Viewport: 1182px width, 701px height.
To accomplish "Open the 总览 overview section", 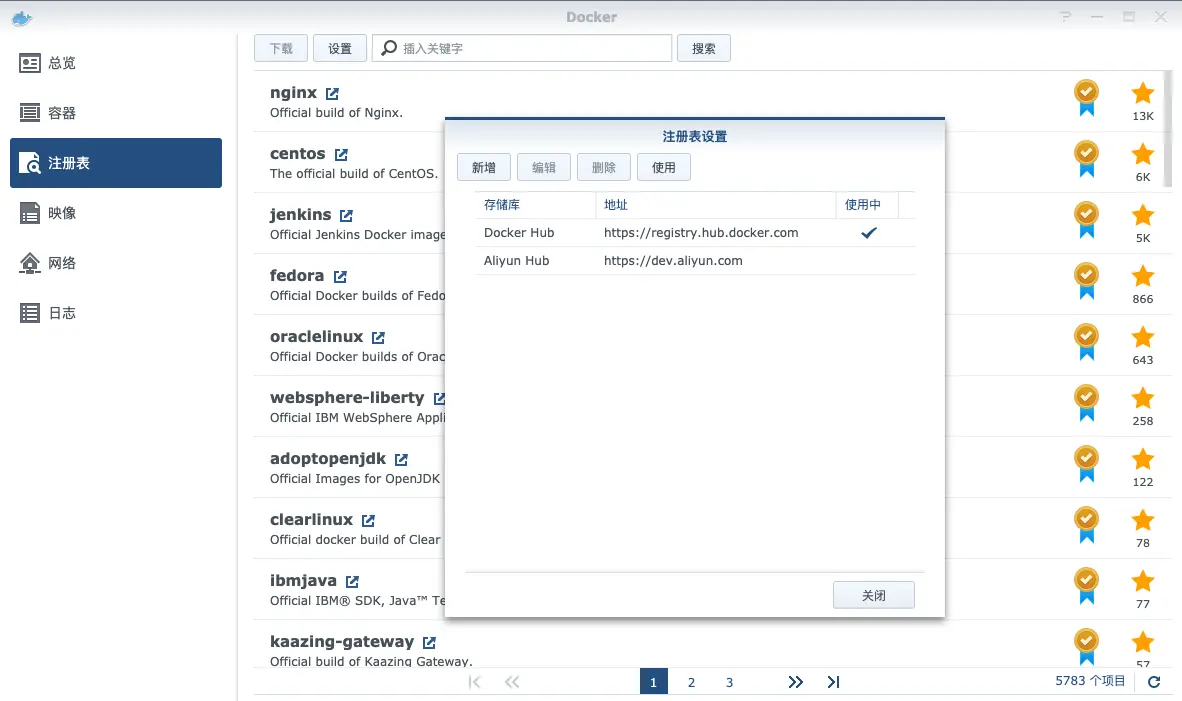I will click(x=115, y=63).
